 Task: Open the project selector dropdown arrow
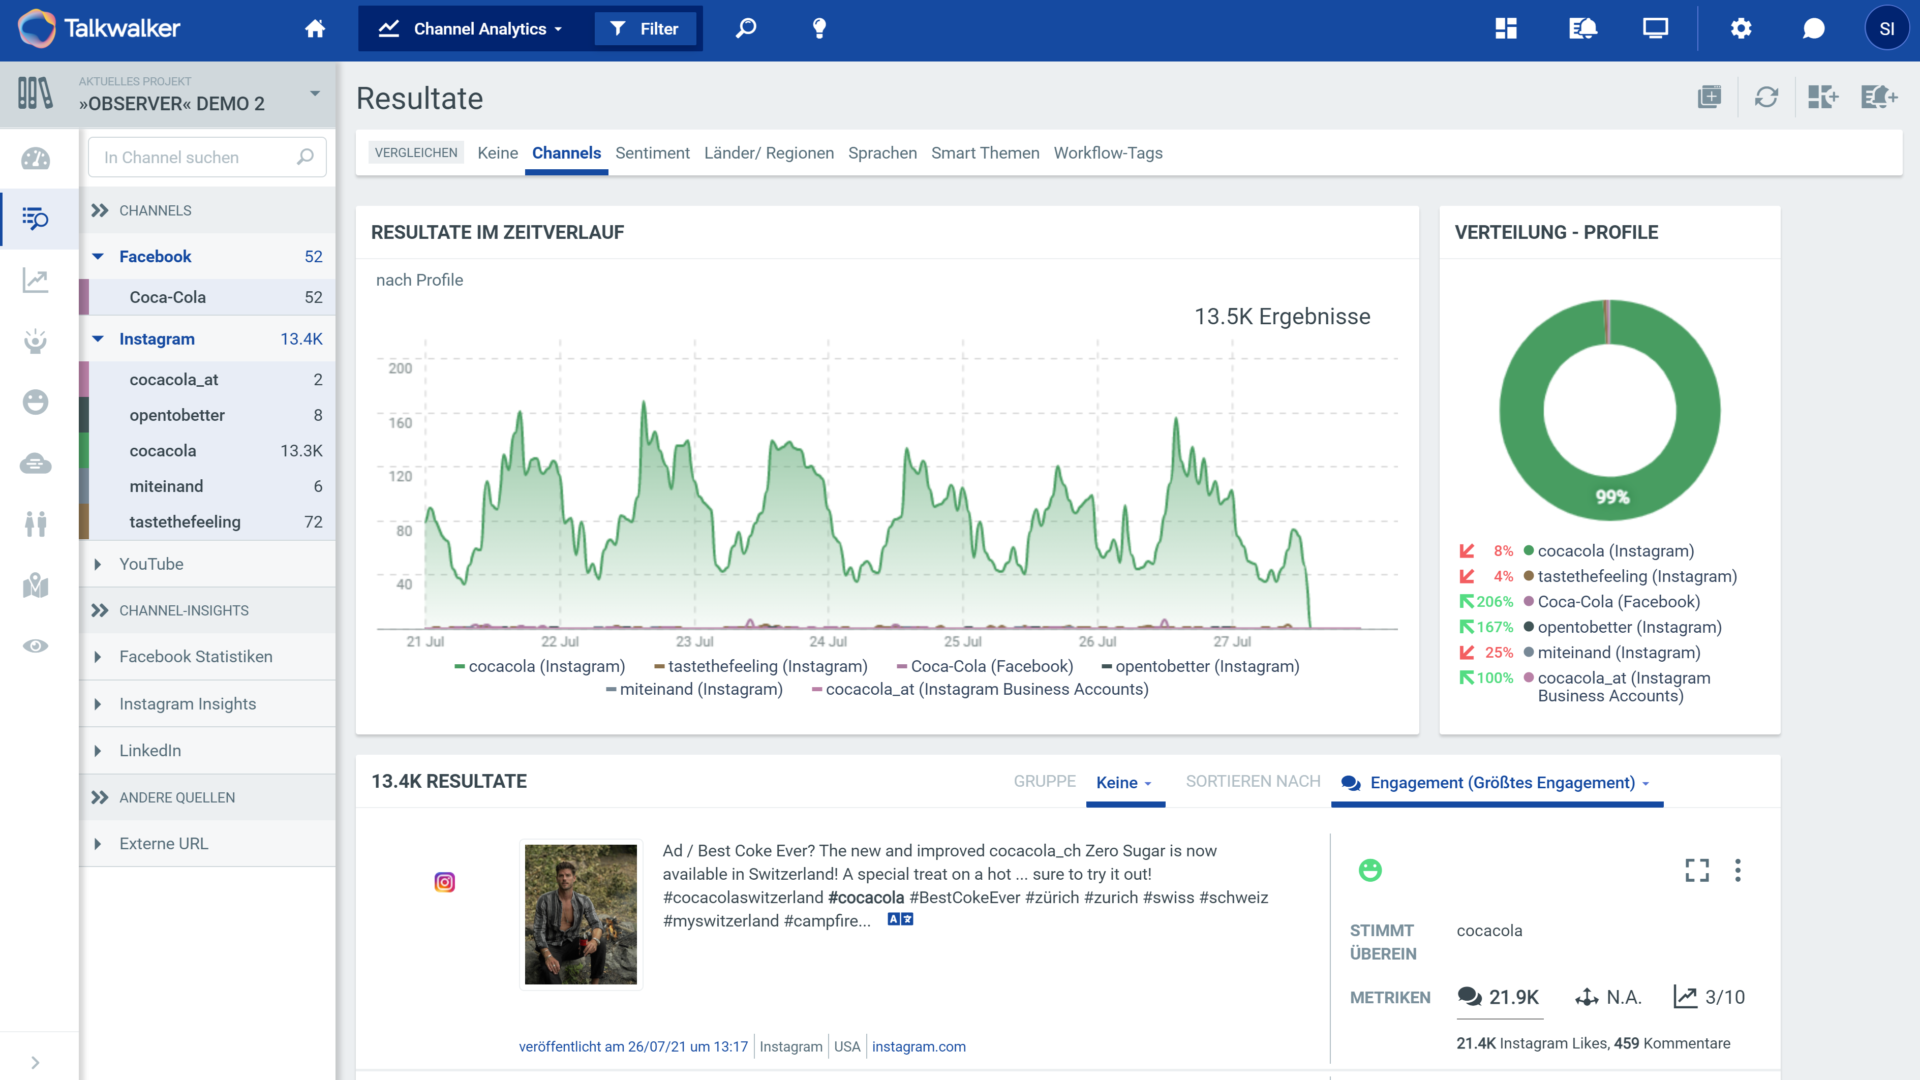coord(315,93)
